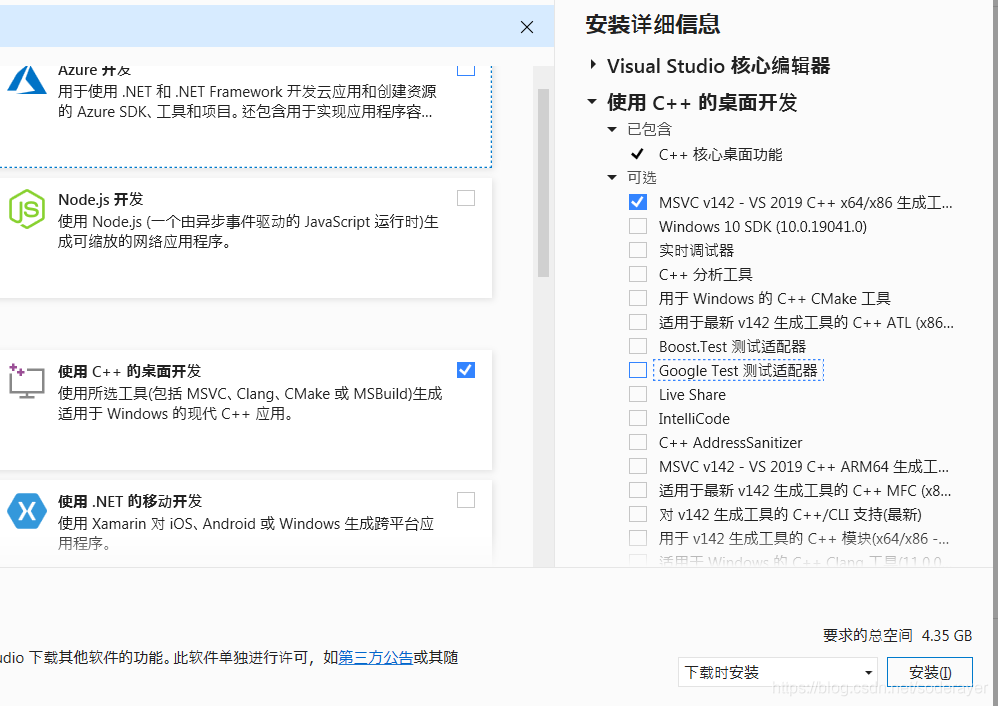Expand the Visual Studio 核心编辑器 section
This screenshot has width=998, height=706.
click(x=593, y=64)
